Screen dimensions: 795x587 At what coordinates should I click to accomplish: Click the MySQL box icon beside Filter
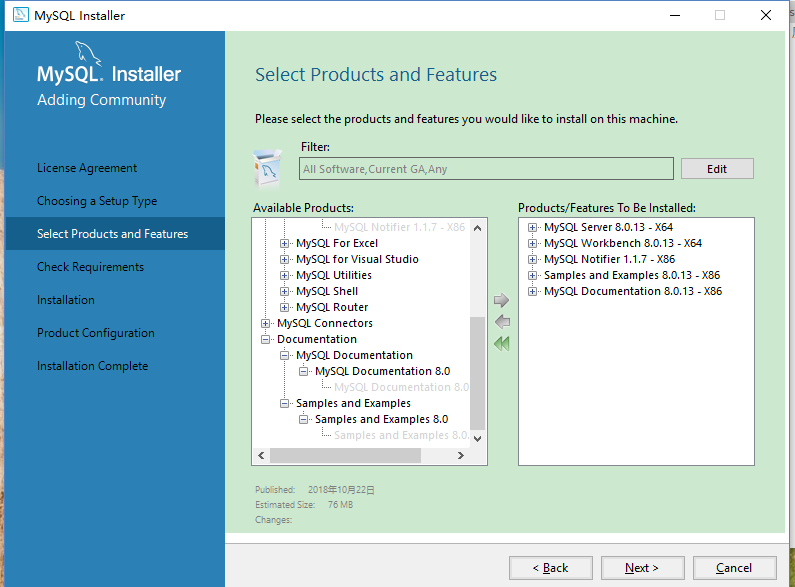pos(268,168)
